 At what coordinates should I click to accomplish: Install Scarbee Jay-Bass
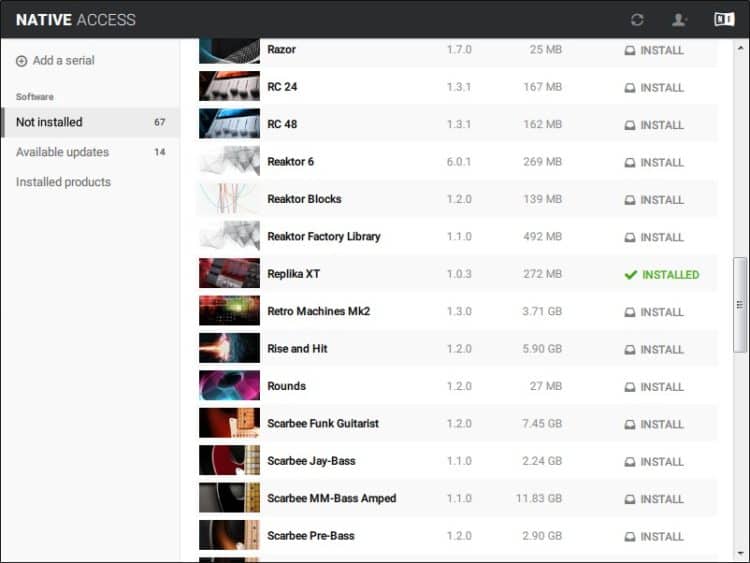(654, 462)
